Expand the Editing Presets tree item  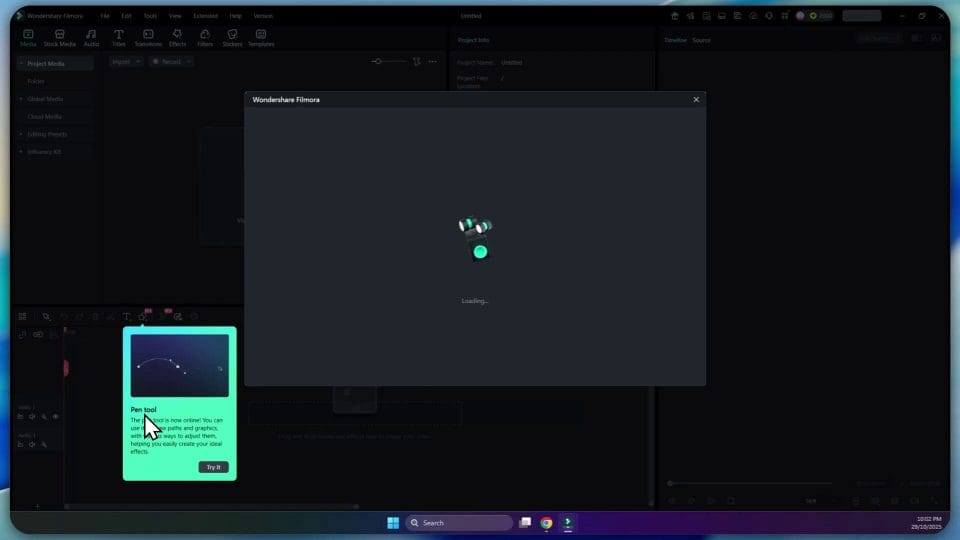[x=21, y=134]
